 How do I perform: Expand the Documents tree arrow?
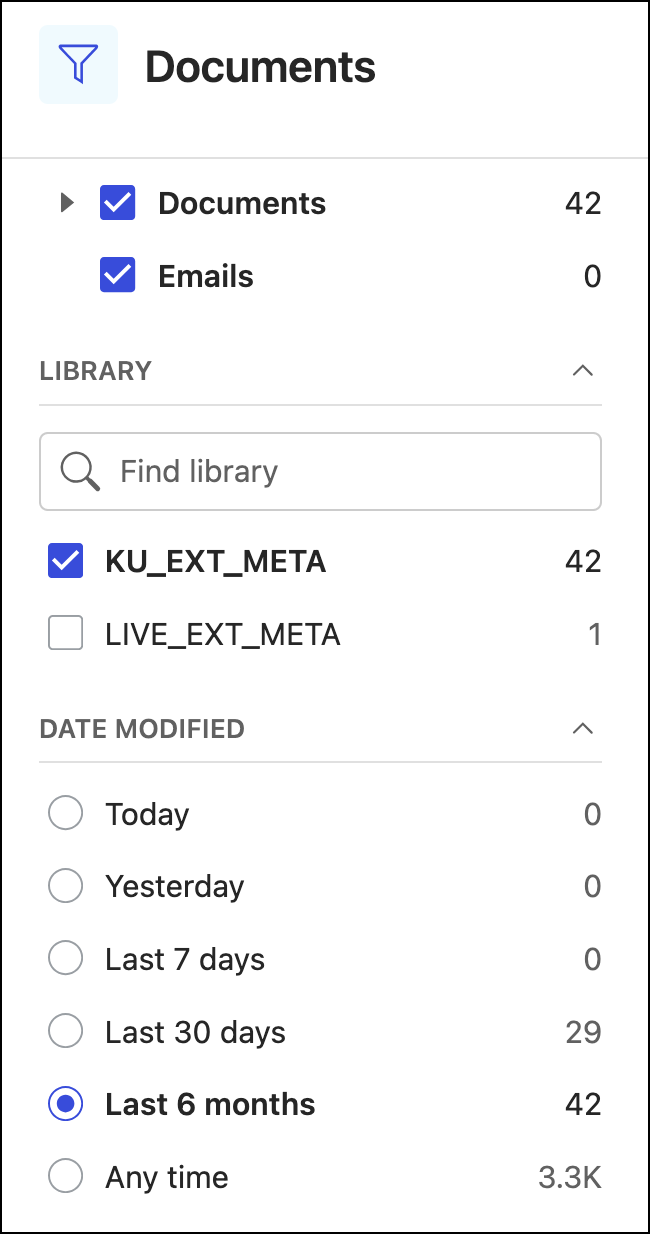(x=67, y=203)
